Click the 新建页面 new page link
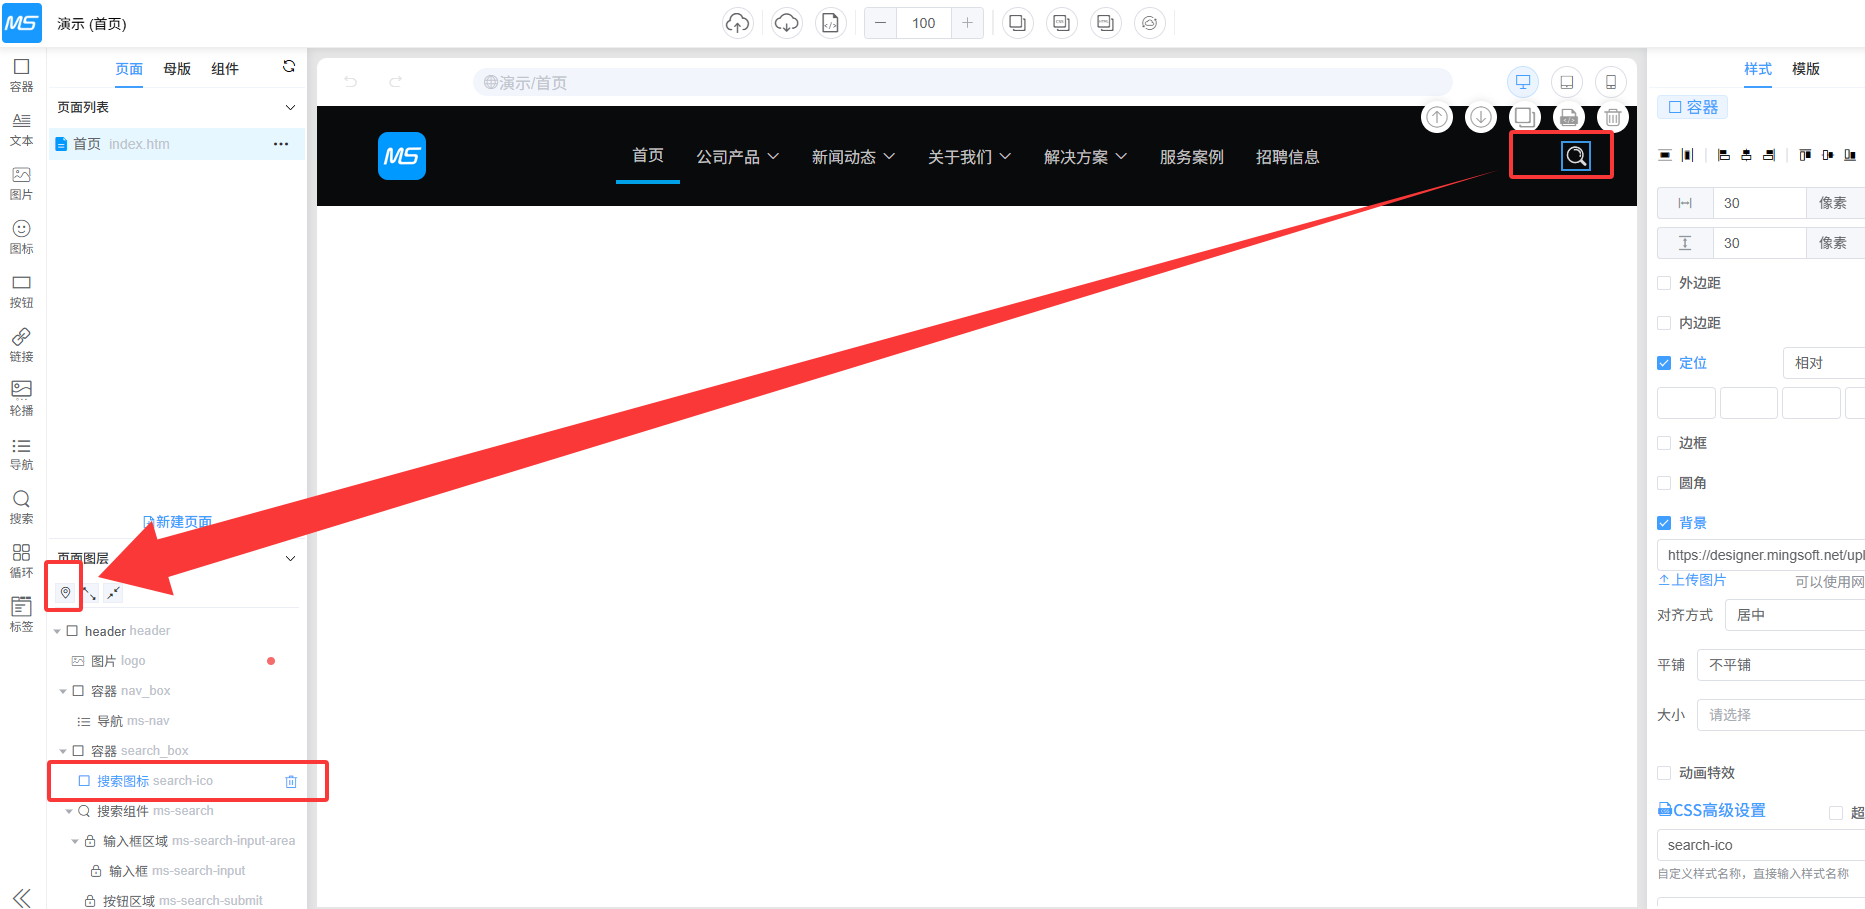The width and height of the screenshot is (1865, 909). [x=178, y=522]
